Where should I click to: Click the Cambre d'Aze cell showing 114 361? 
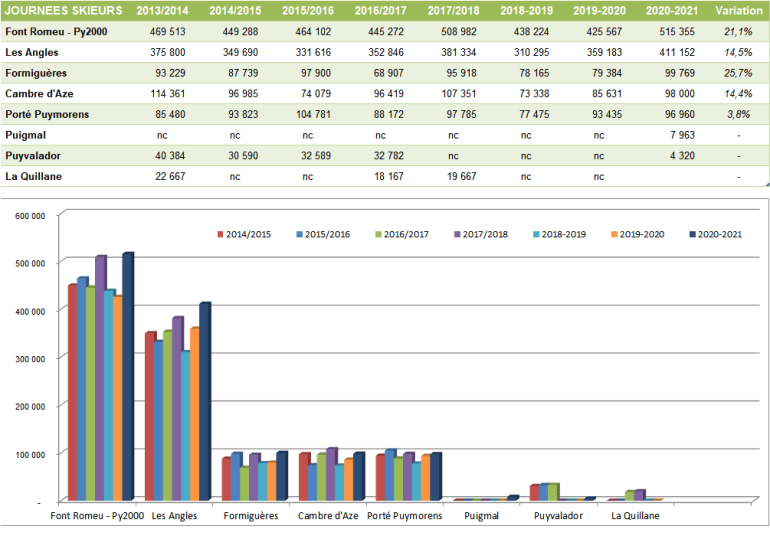click(162, 94)
